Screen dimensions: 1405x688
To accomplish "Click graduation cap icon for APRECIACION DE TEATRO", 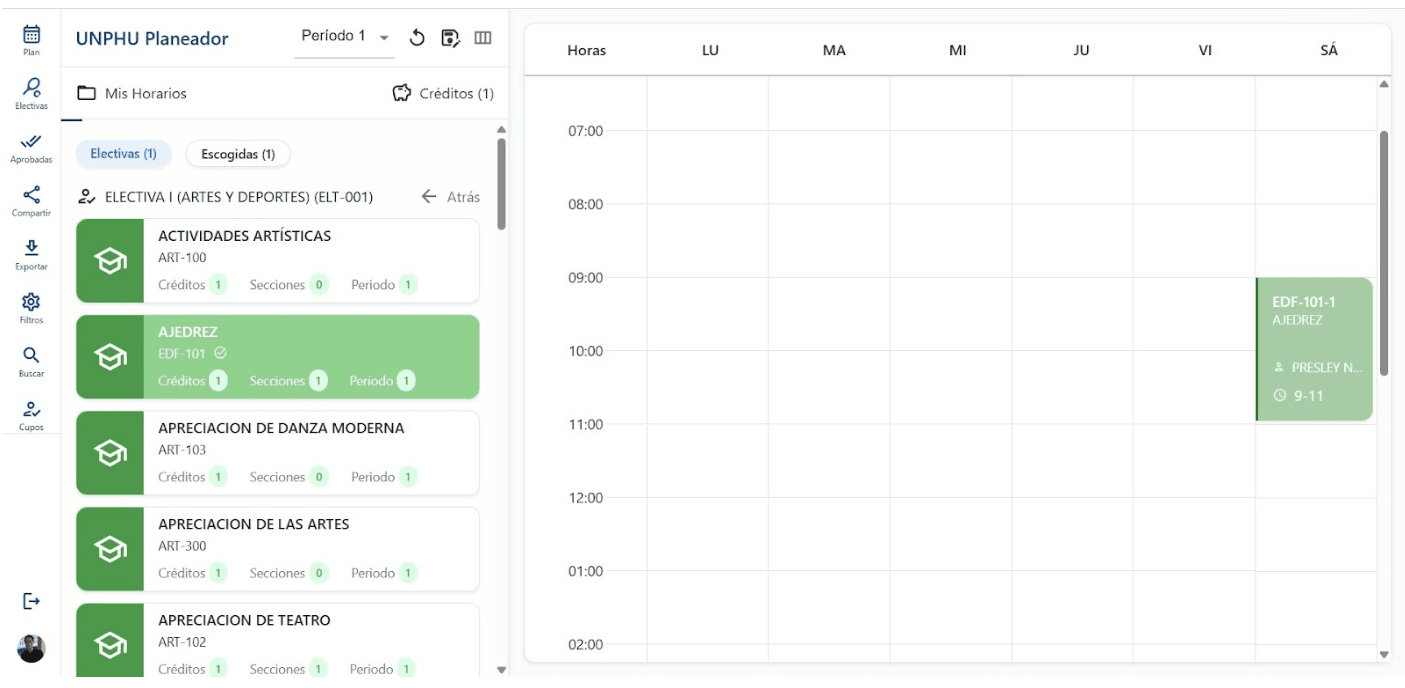I will click(110, 645).
